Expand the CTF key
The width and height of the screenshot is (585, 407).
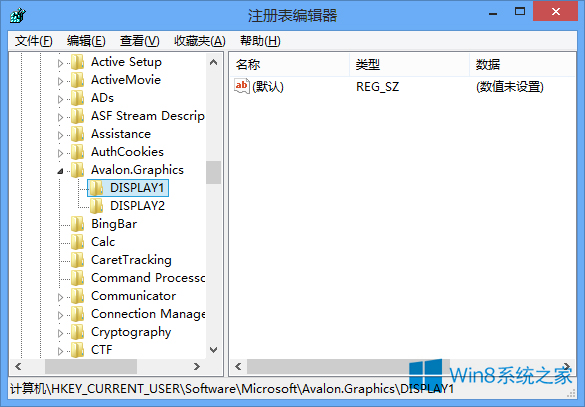[x=60, y=351]
